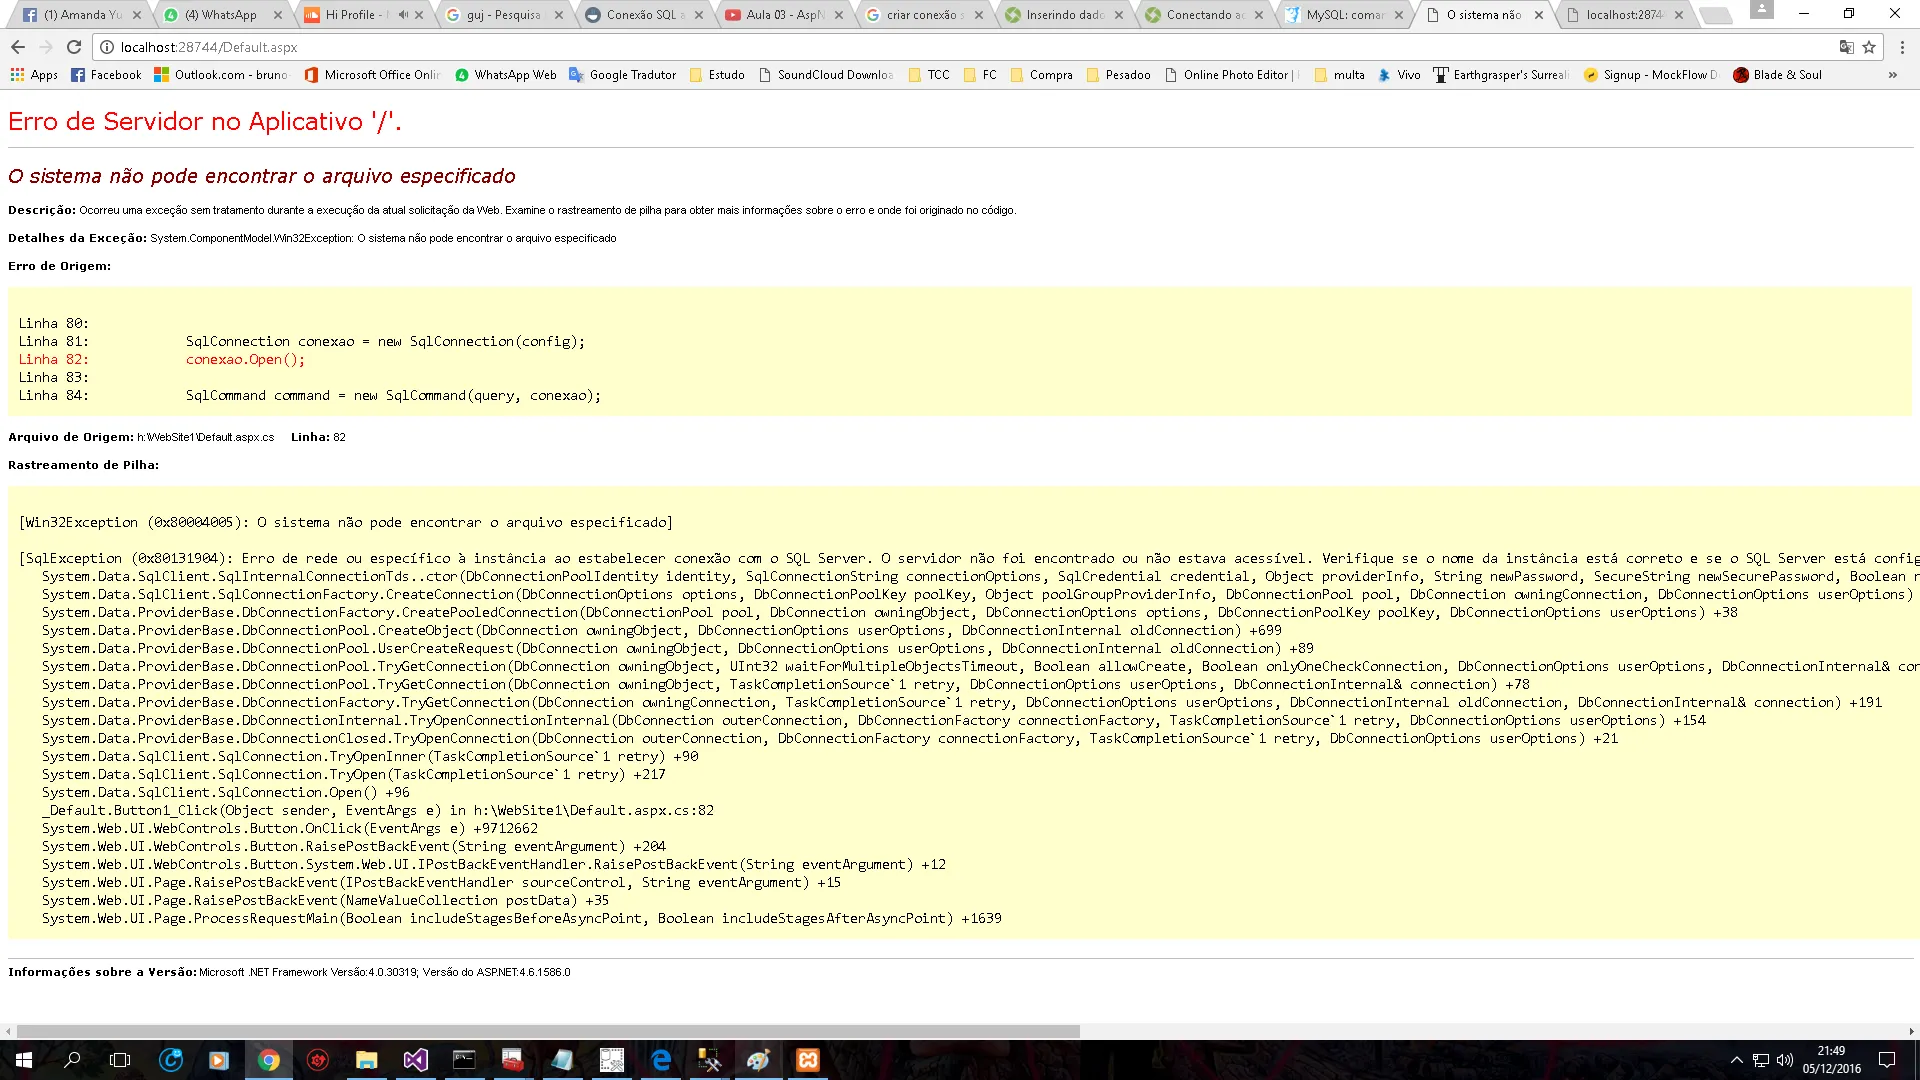Open Chrome's three-dot menu

(x=1902, y=47)
